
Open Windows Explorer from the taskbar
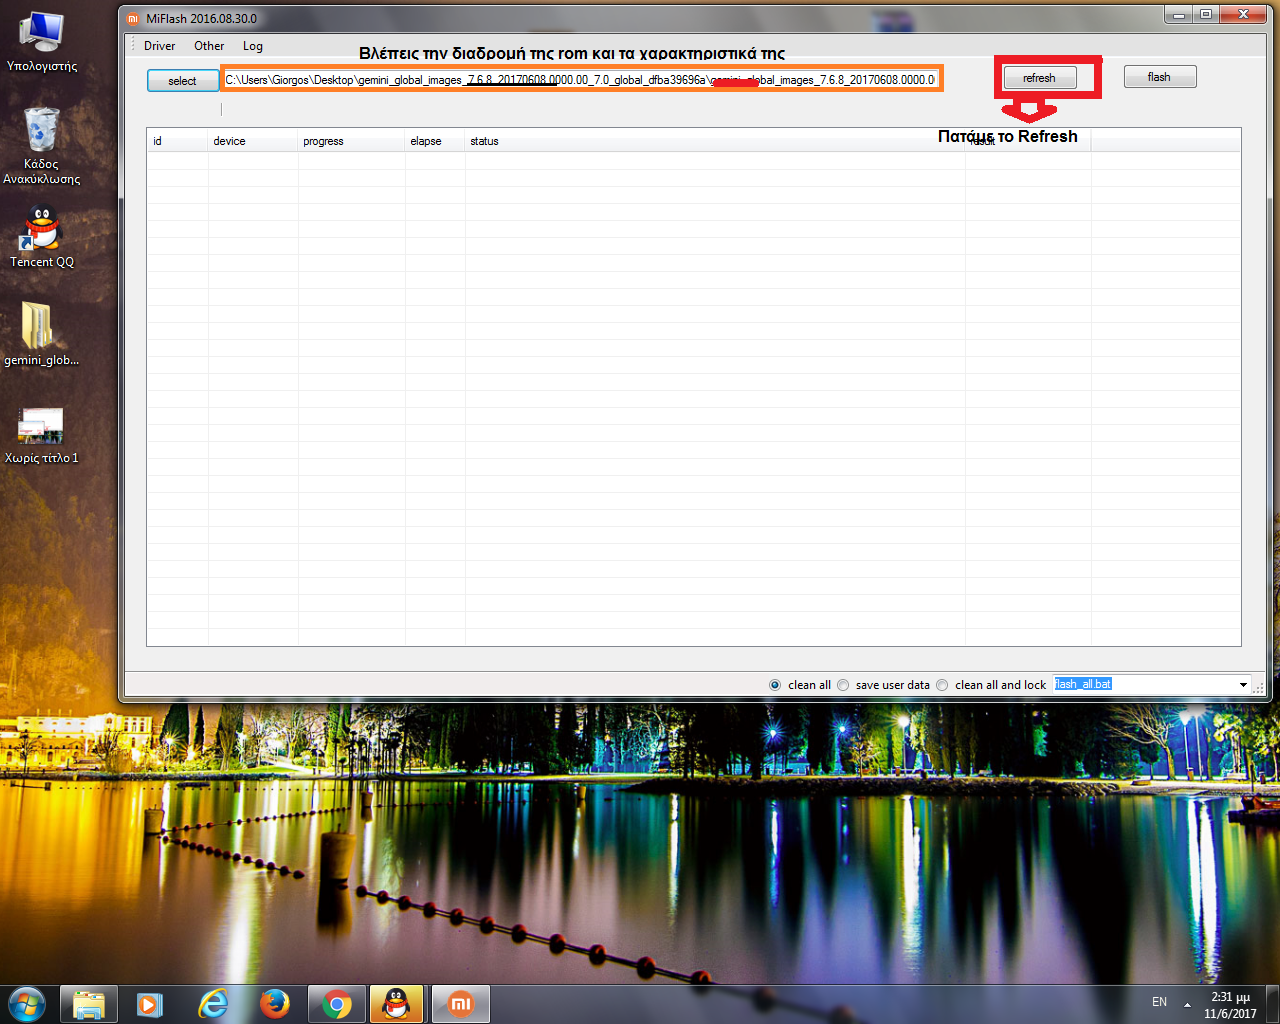(x=89, y=1004)
